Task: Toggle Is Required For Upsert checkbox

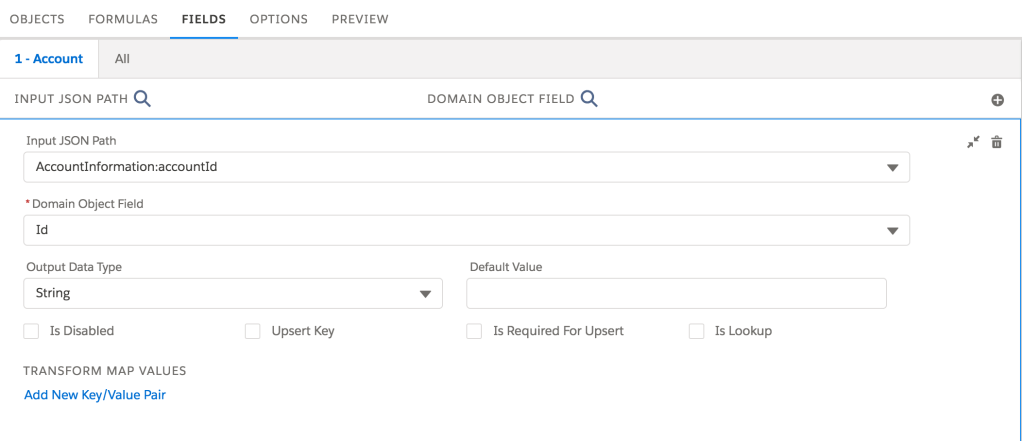Action: click(474, 331)
